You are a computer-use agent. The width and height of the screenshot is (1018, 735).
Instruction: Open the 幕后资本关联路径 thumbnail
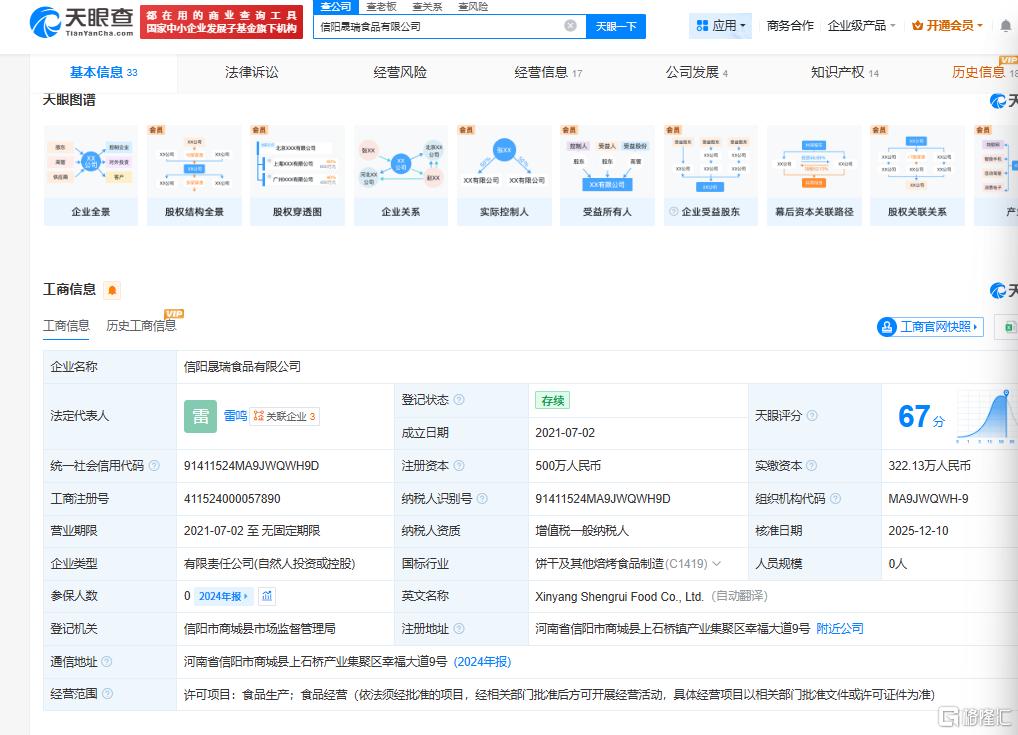point(814,175)
